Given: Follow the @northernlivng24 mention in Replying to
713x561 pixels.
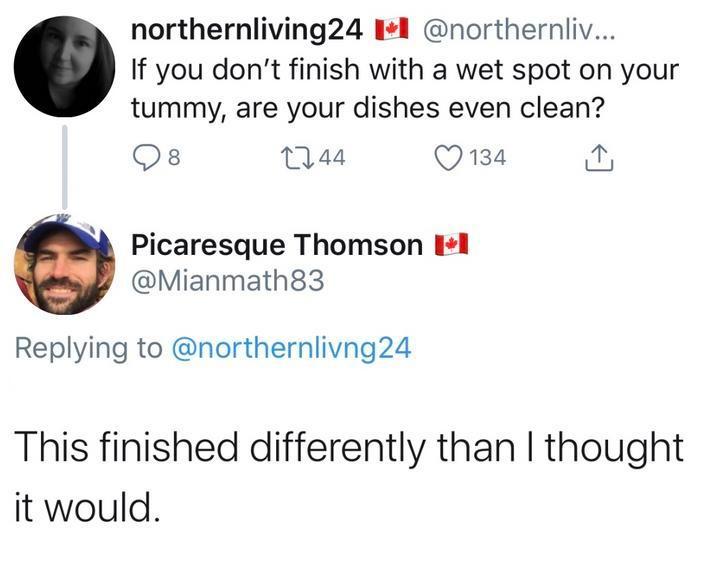Looking at the screenshot, I should pos(293,348).
